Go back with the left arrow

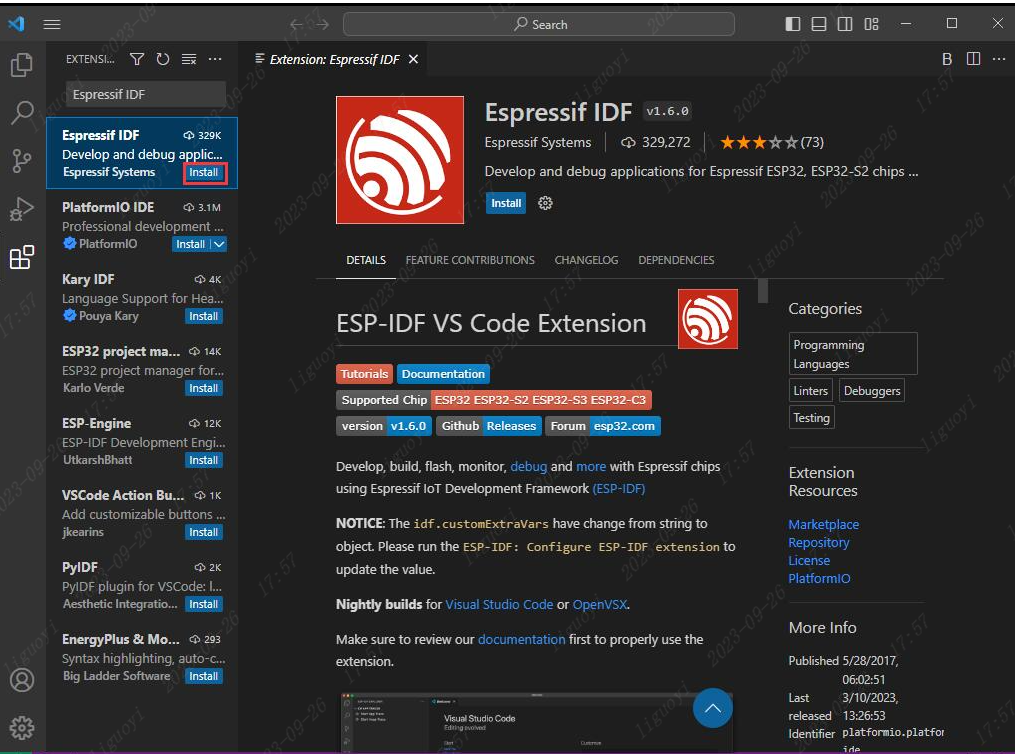point(296,25)
